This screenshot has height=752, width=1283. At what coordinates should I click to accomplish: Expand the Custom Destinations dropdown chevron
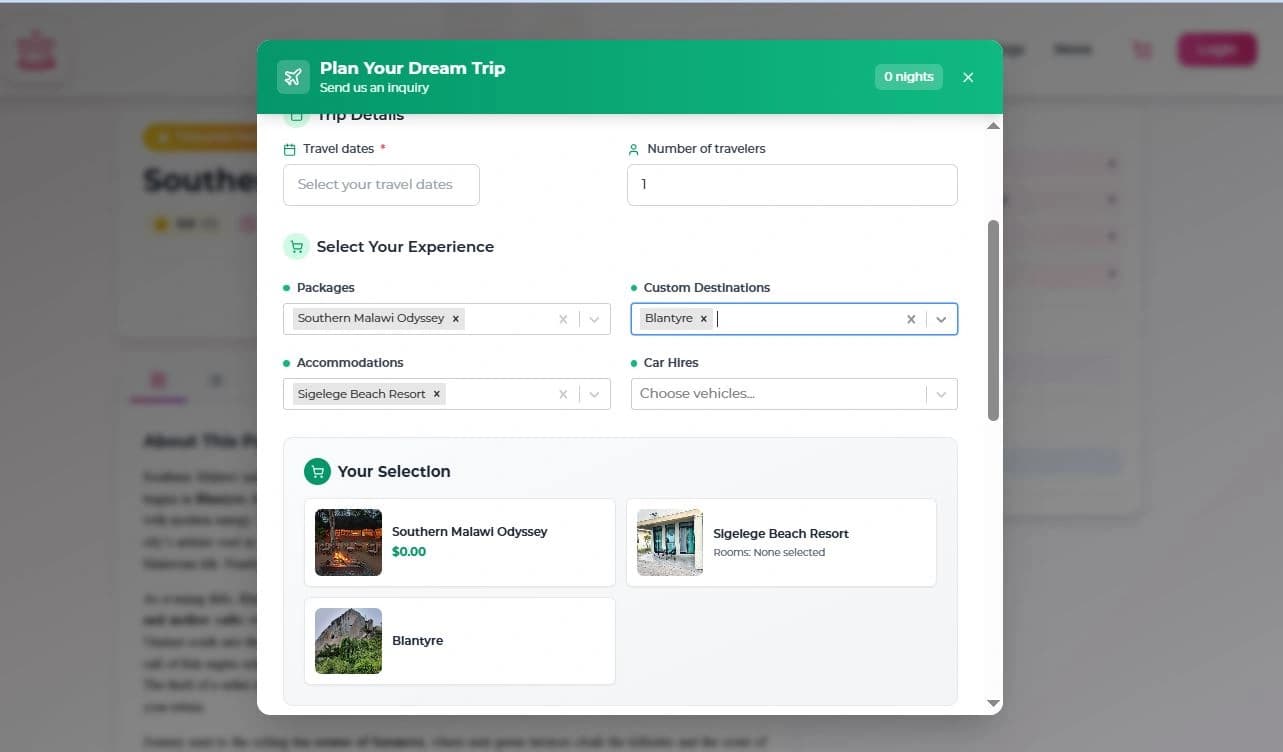pos(941,318)
